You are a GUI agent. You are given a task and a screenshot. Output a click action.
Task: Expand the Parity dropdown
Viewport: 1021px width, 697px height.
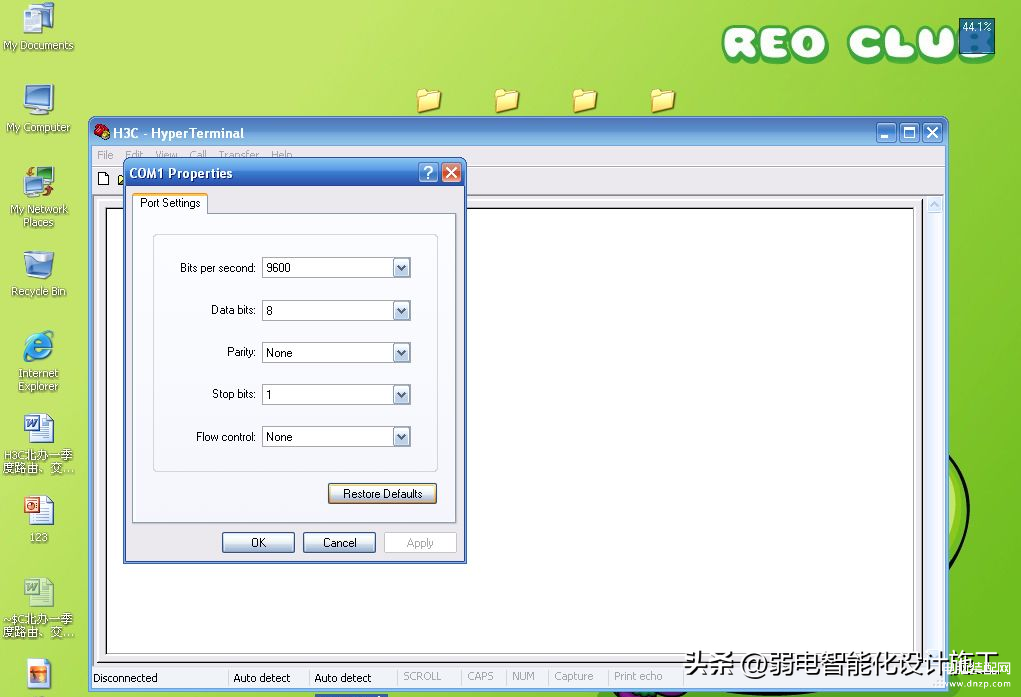point(402,353)
